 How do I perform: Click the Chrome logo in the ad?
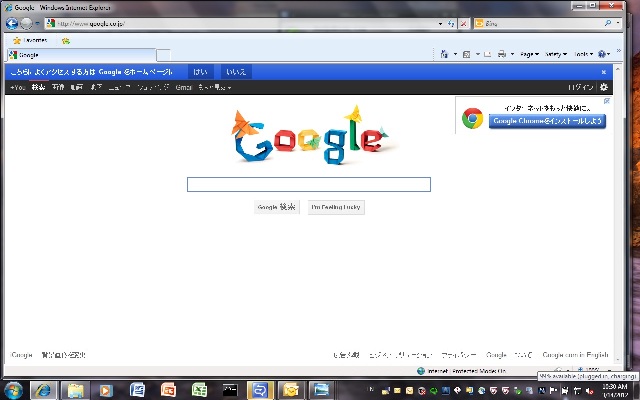(472, 118)
